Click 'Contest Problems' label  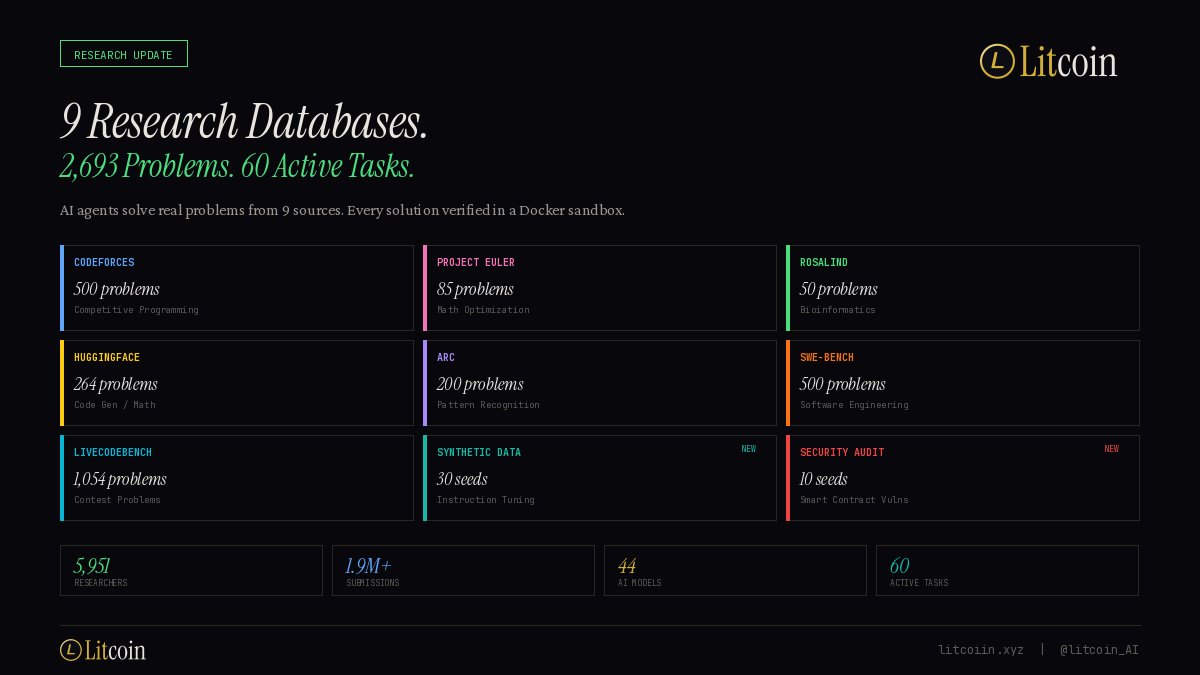[x=117, y=500]
